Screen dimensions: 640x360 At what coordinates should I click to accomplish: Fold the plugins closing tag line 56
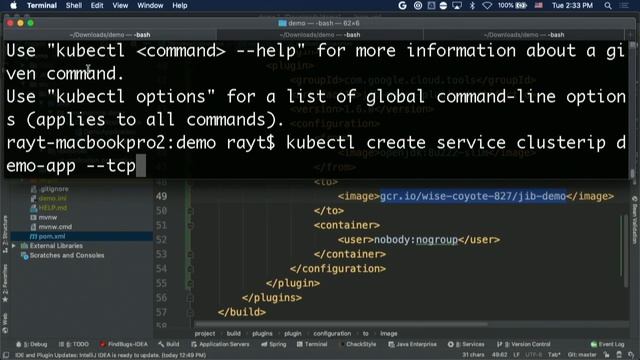point(190,298)
